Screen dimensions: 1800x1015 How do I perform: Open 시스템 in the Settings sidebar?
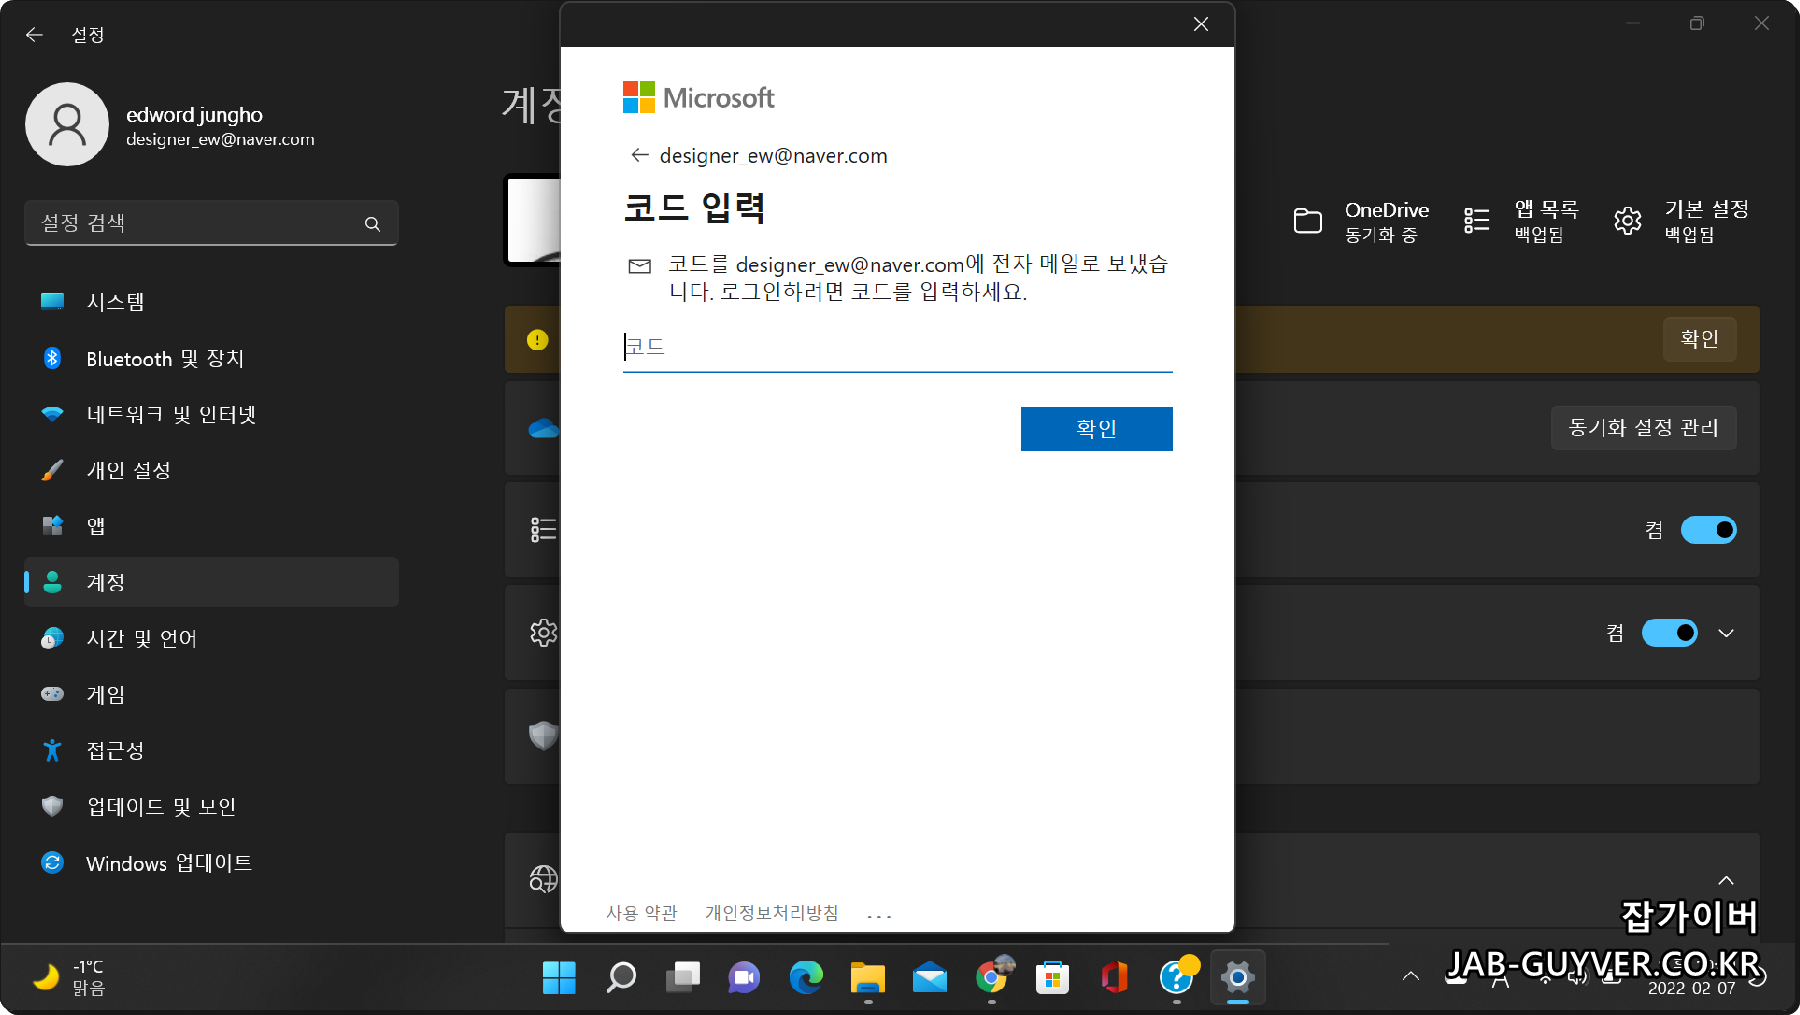coord(211,302)
